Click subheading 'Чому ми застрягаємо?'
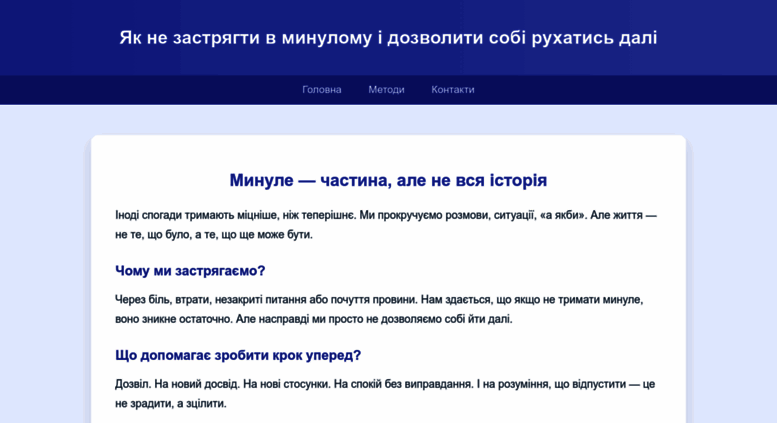 (x=190, y=271)
